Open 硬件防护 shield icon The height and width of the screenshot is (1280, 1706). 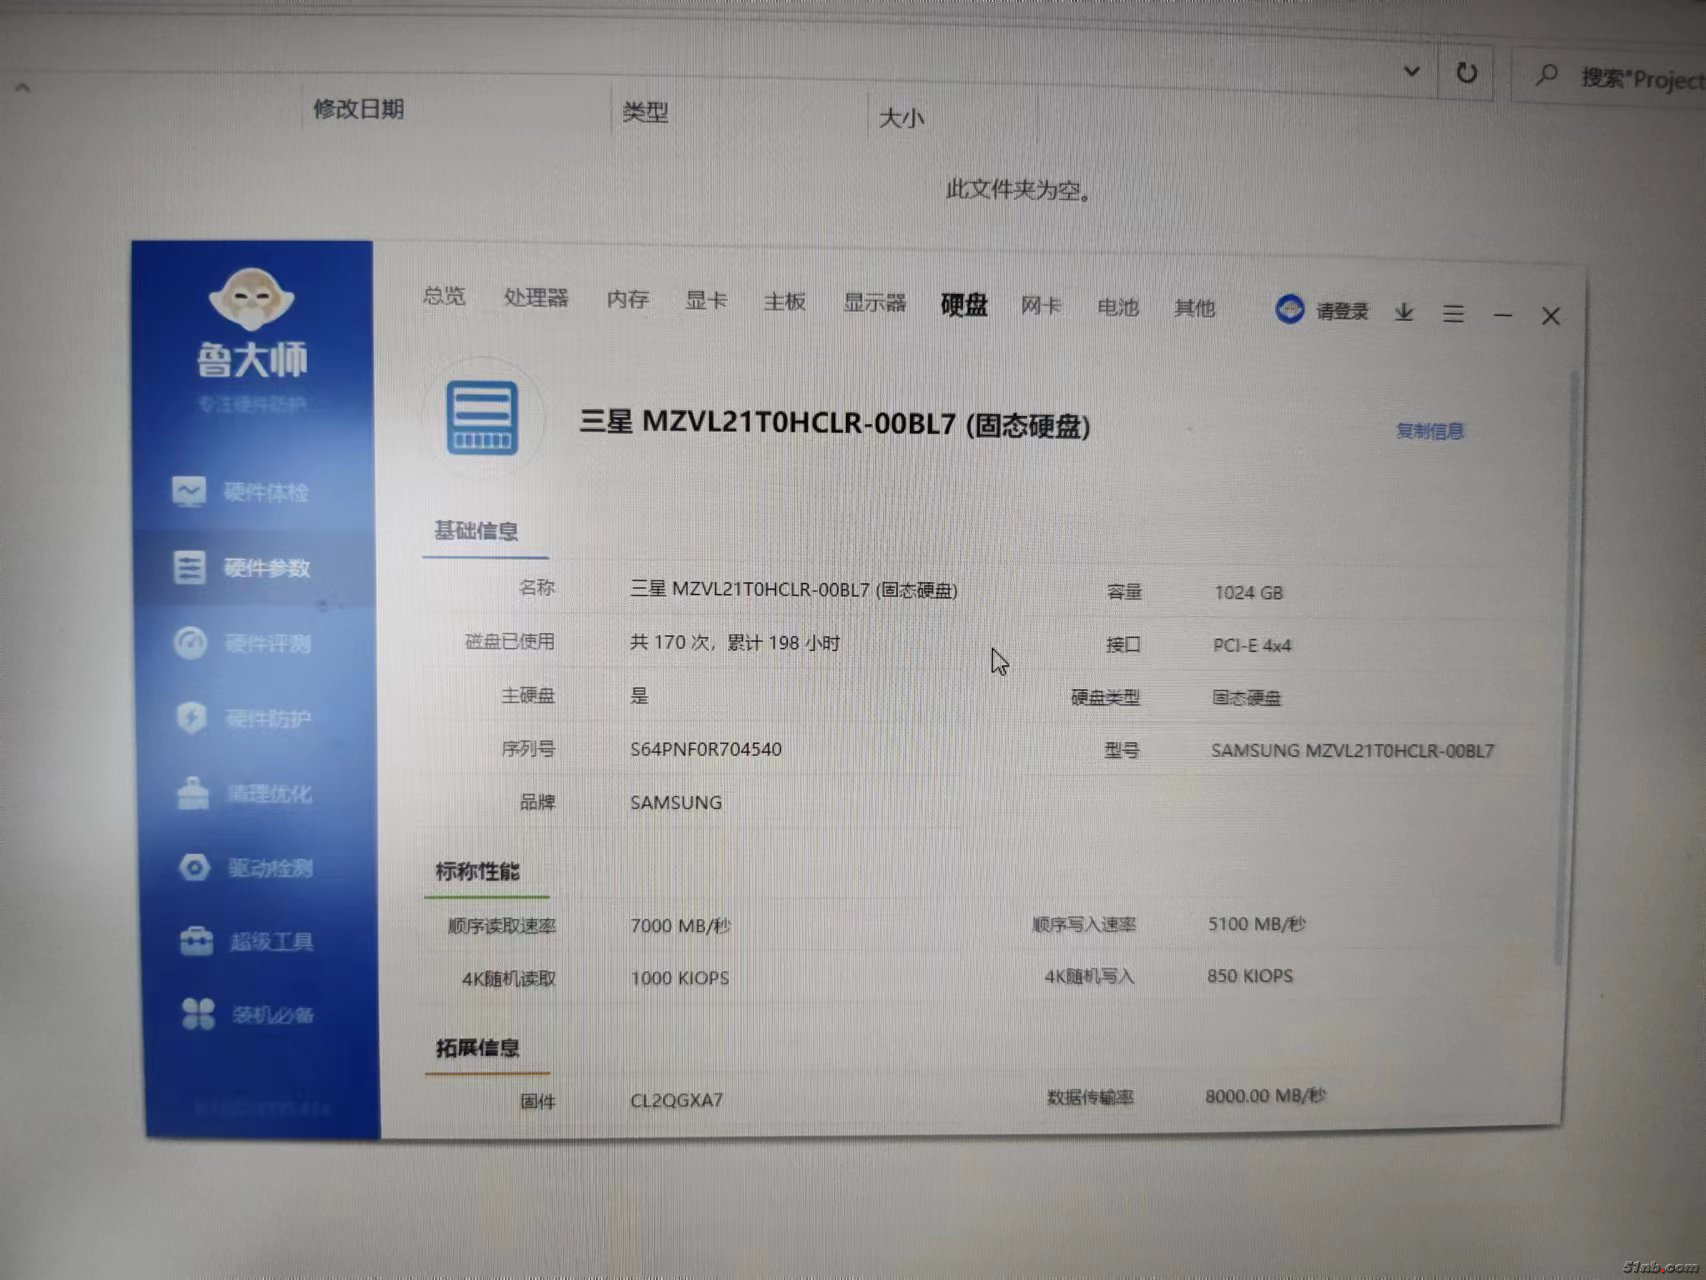tap(191, 717)
